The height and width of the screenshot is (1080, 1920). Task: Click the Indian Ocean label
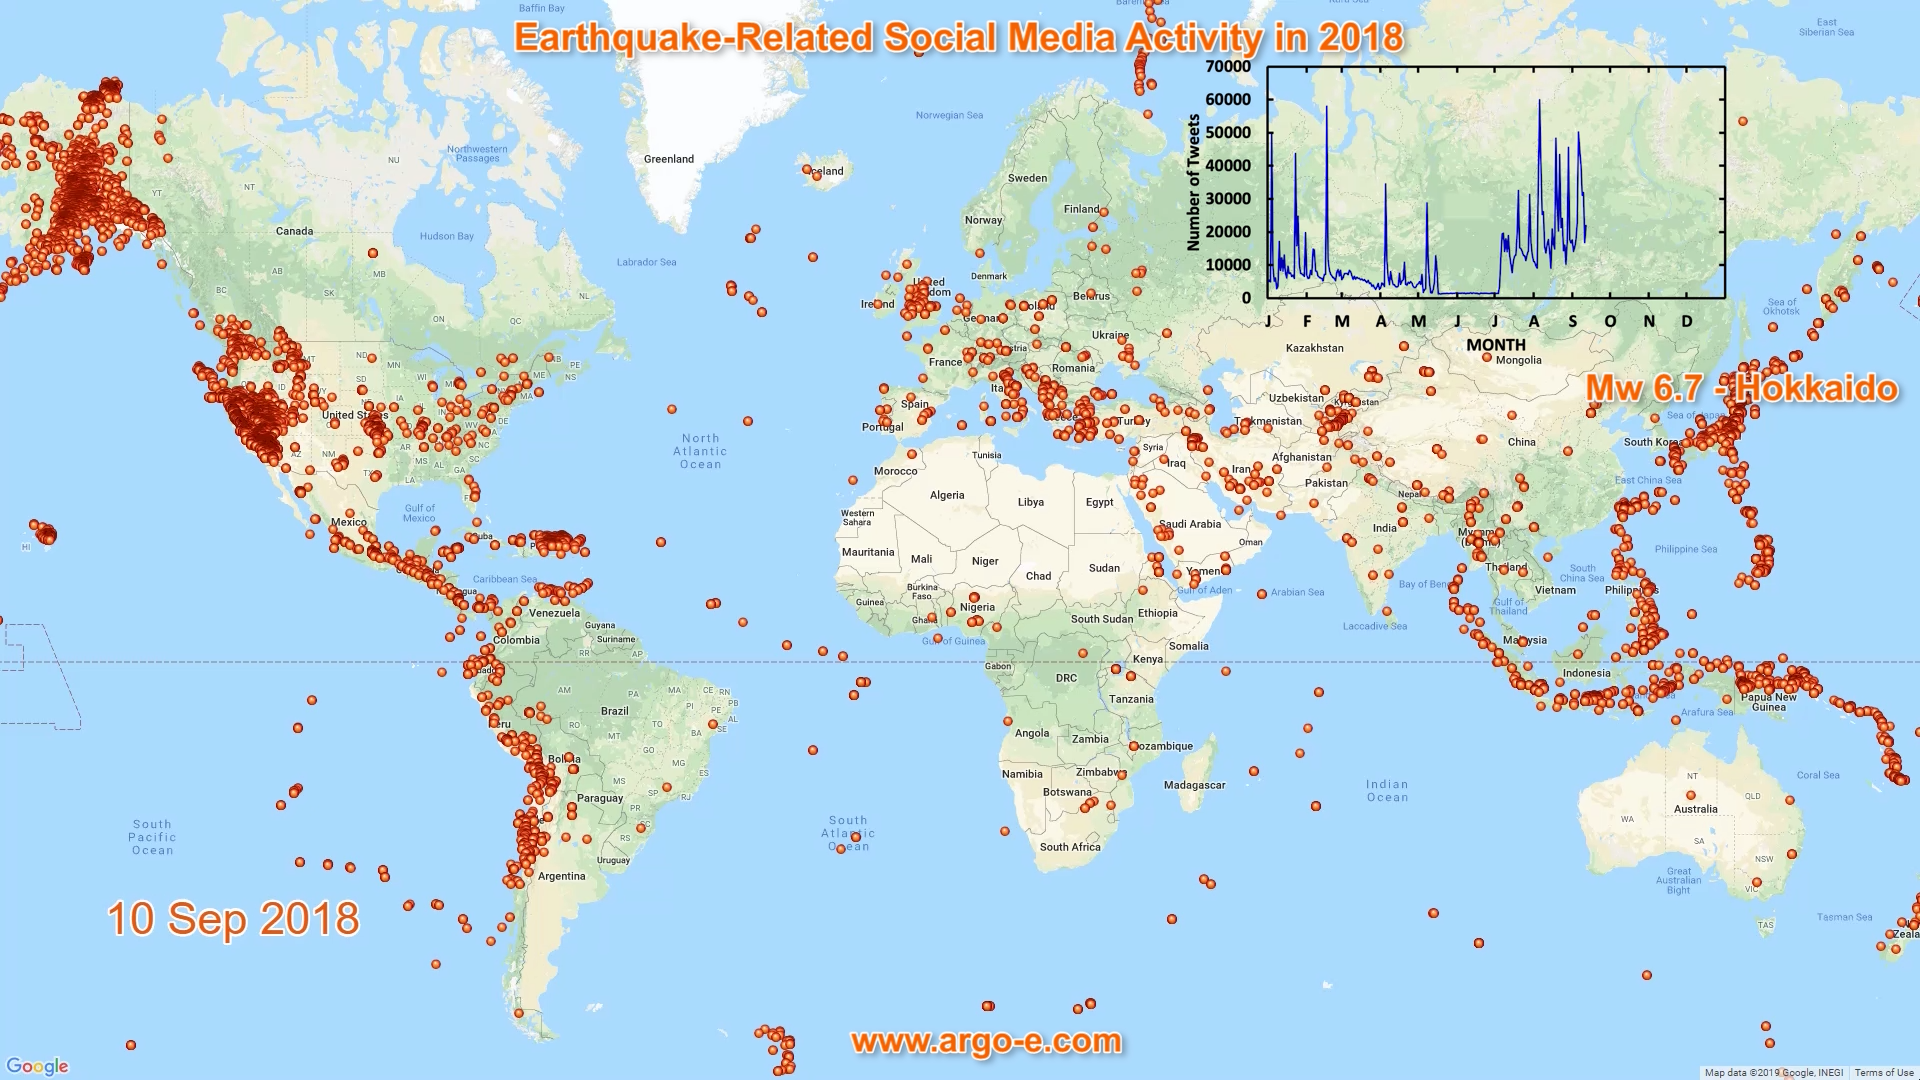click(x=1387, y=791)
